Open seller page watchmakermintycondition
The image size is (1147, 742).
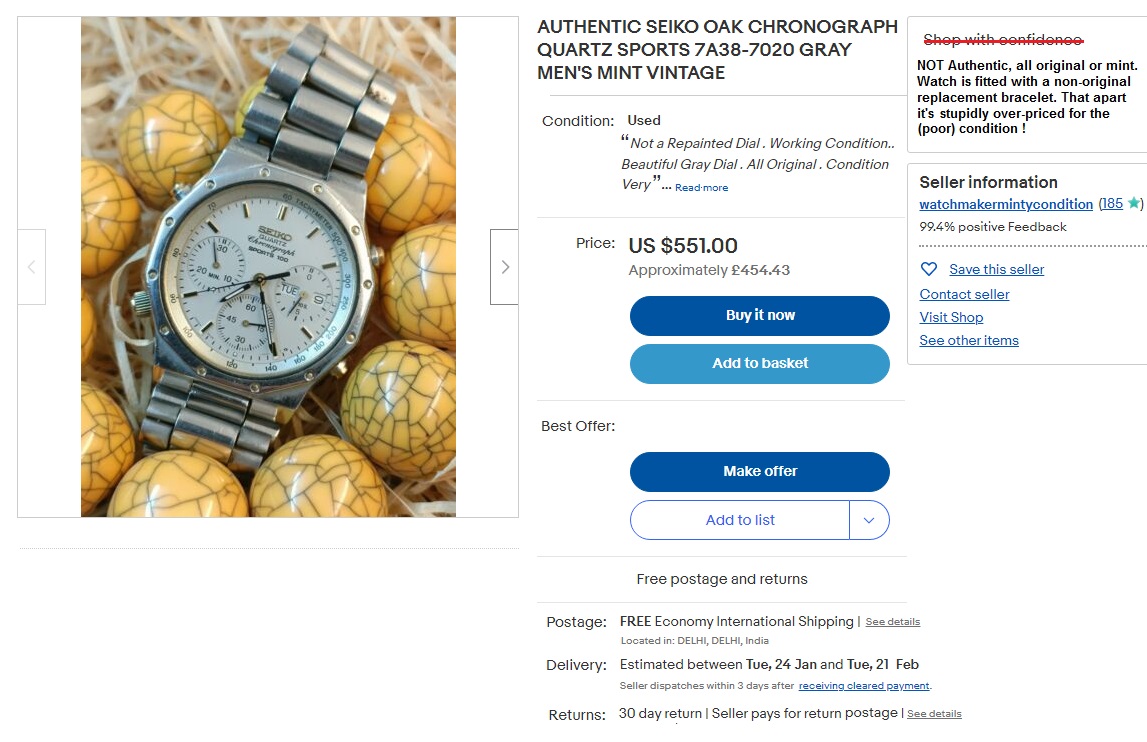pyautogui.click(x=1005, y=204)
